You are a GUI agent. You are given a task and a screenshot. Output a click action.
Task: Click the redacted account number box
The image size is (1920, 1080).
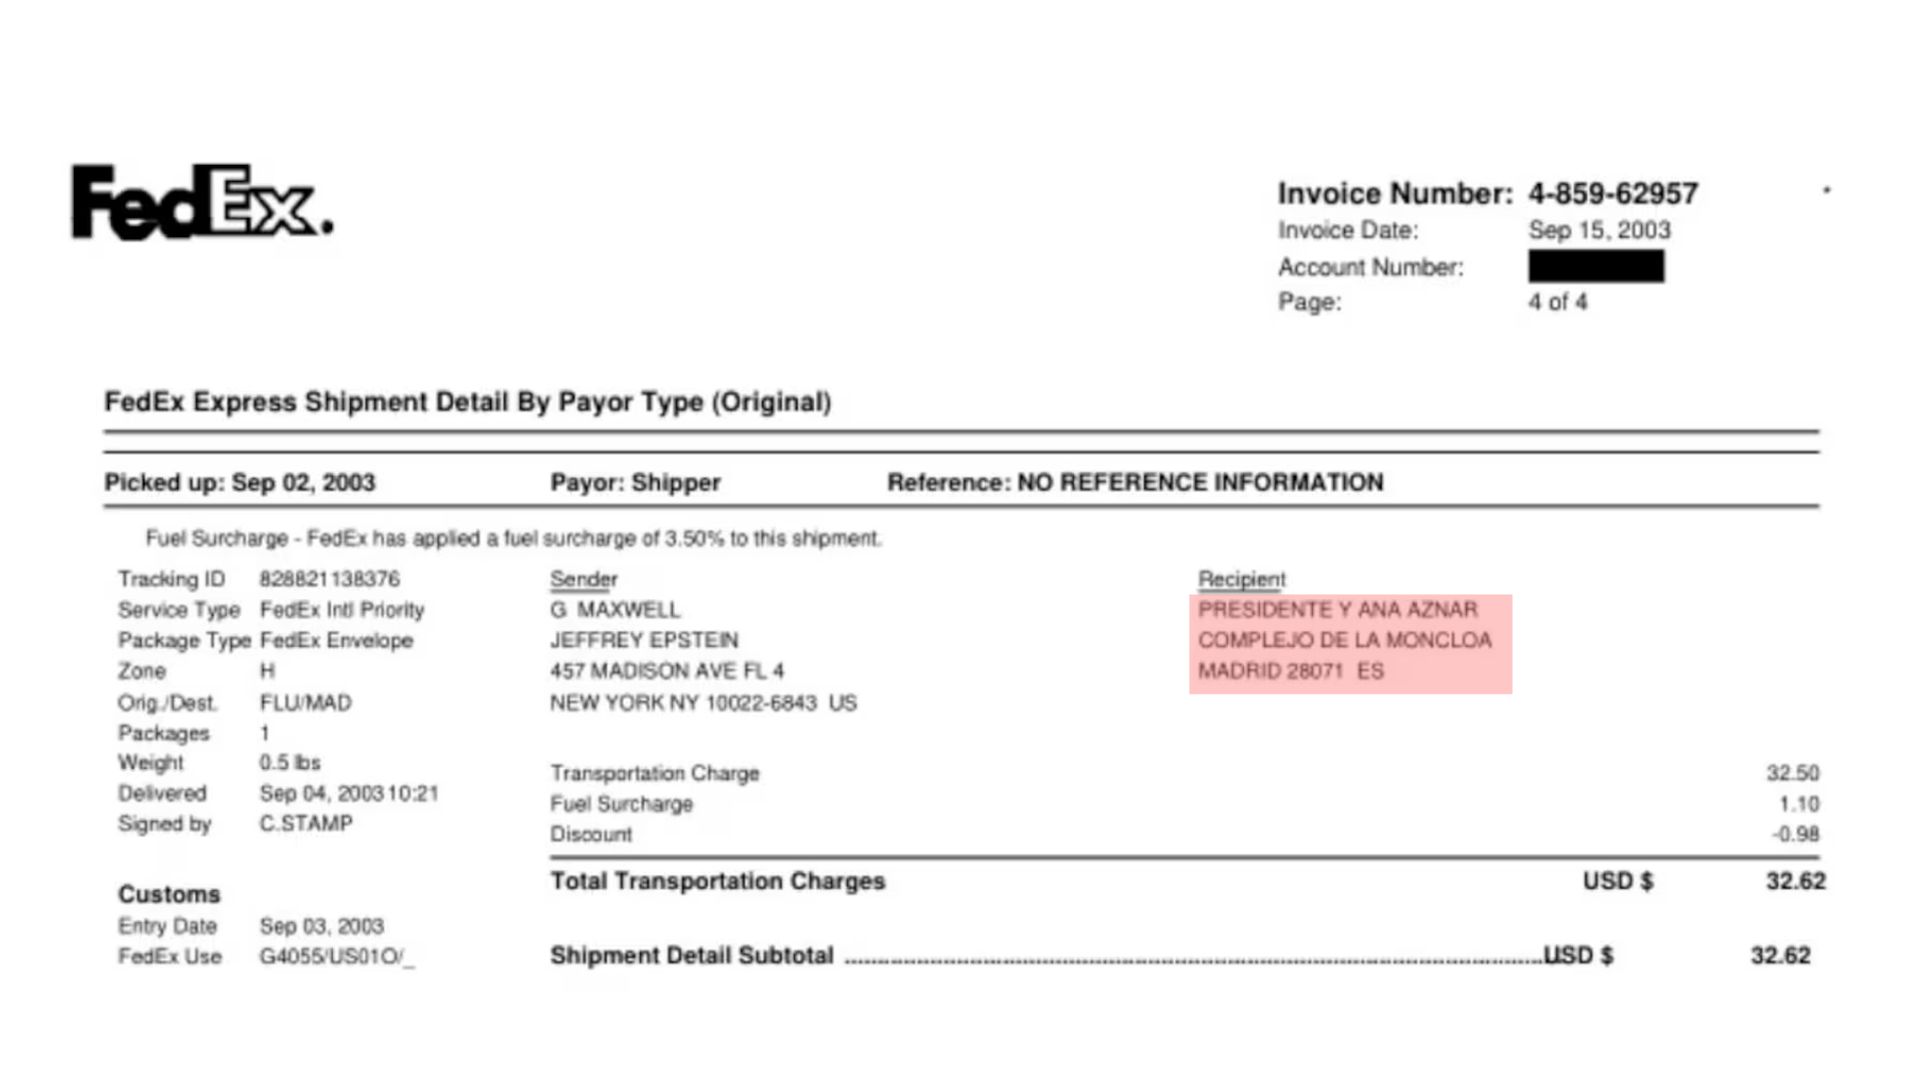point(1595,266)
